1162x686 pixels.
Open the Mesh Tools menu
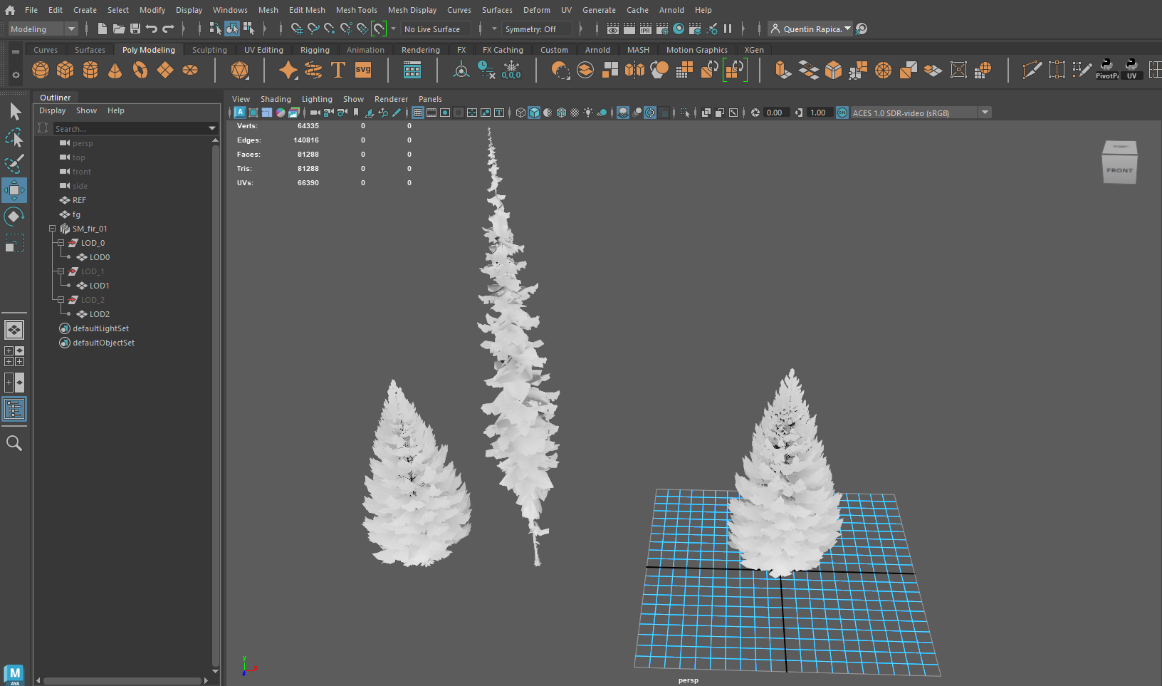[x=356, y=10]
